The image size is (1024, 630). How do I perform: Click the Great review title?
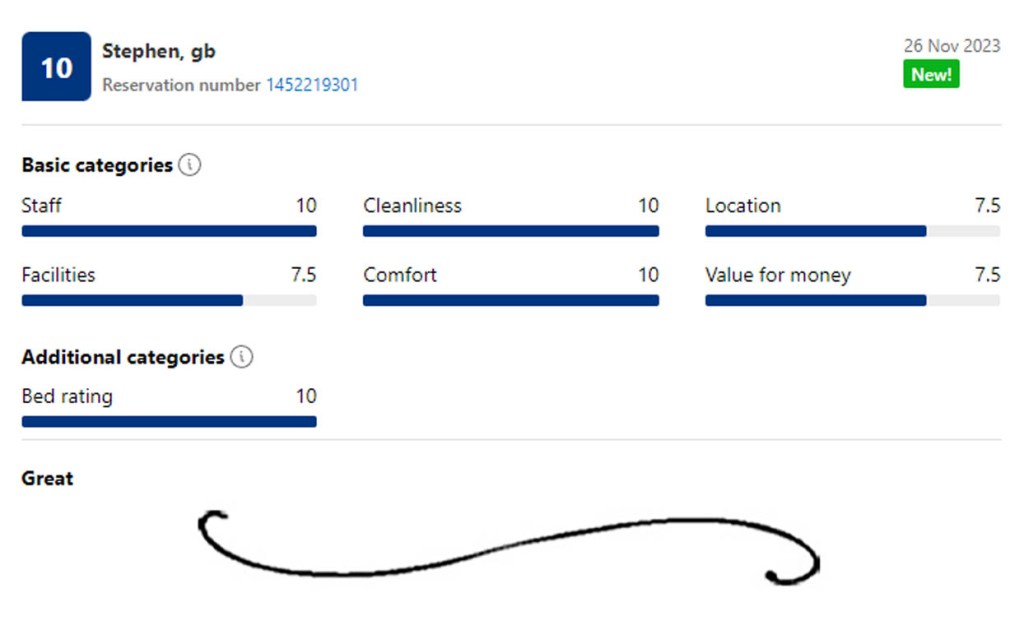pyautogui.click(x=47, y=478)
